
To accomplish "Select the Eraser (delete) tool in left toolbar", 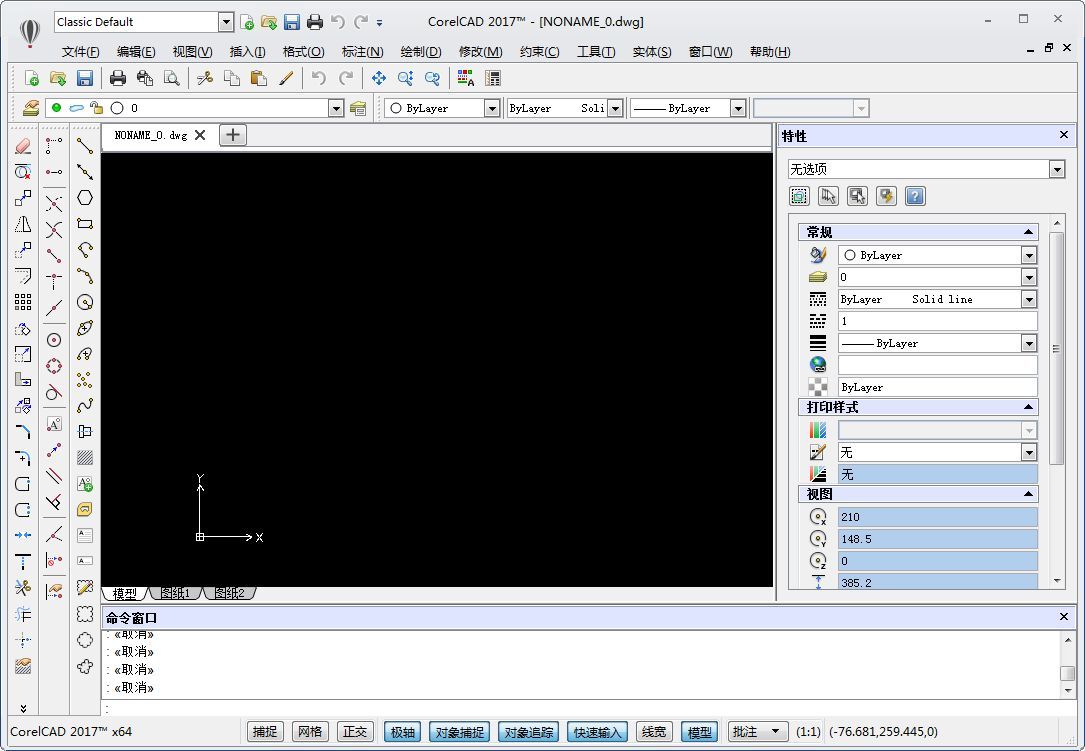I will tap(23, 146).
